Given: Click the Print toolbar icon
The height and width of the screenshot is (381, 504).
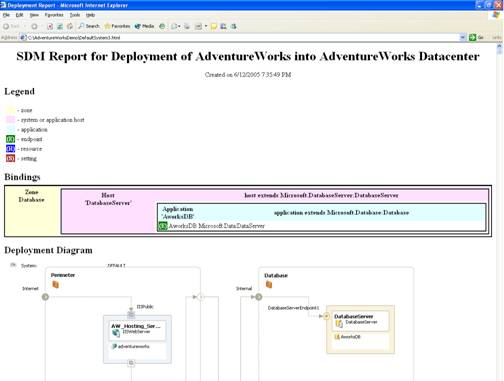Looking at the screenshot, I should [187, 26].
